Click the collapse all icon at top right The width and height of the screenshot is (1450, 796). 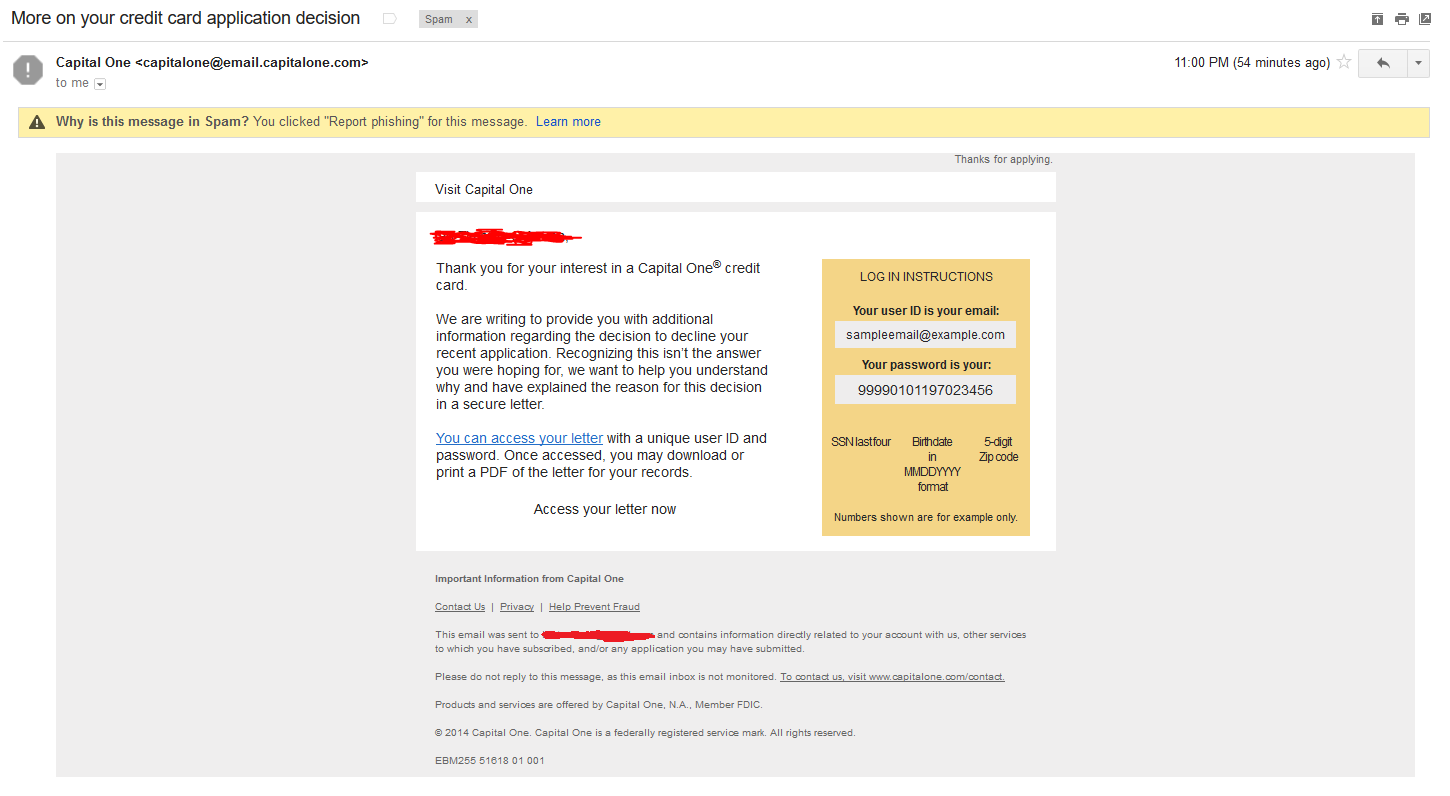pyautogui.click(x=1377, y=19)
